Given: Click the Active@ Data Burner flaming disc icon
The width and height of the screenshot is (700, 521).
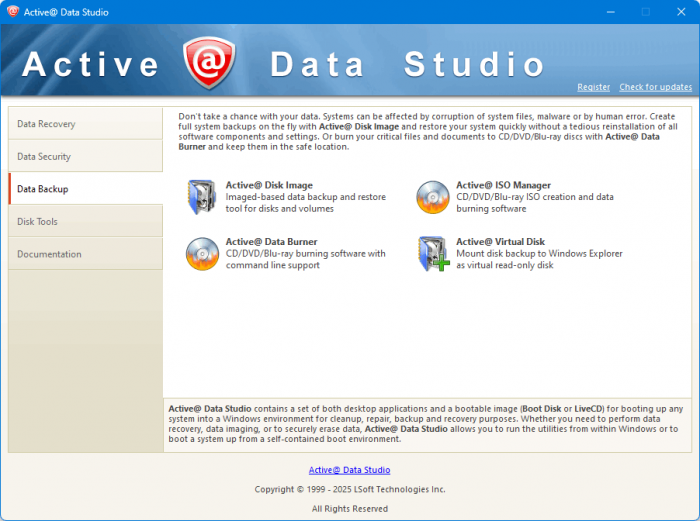Looking at the screenshot, I should pyautogui.click(x=201, y=254).
